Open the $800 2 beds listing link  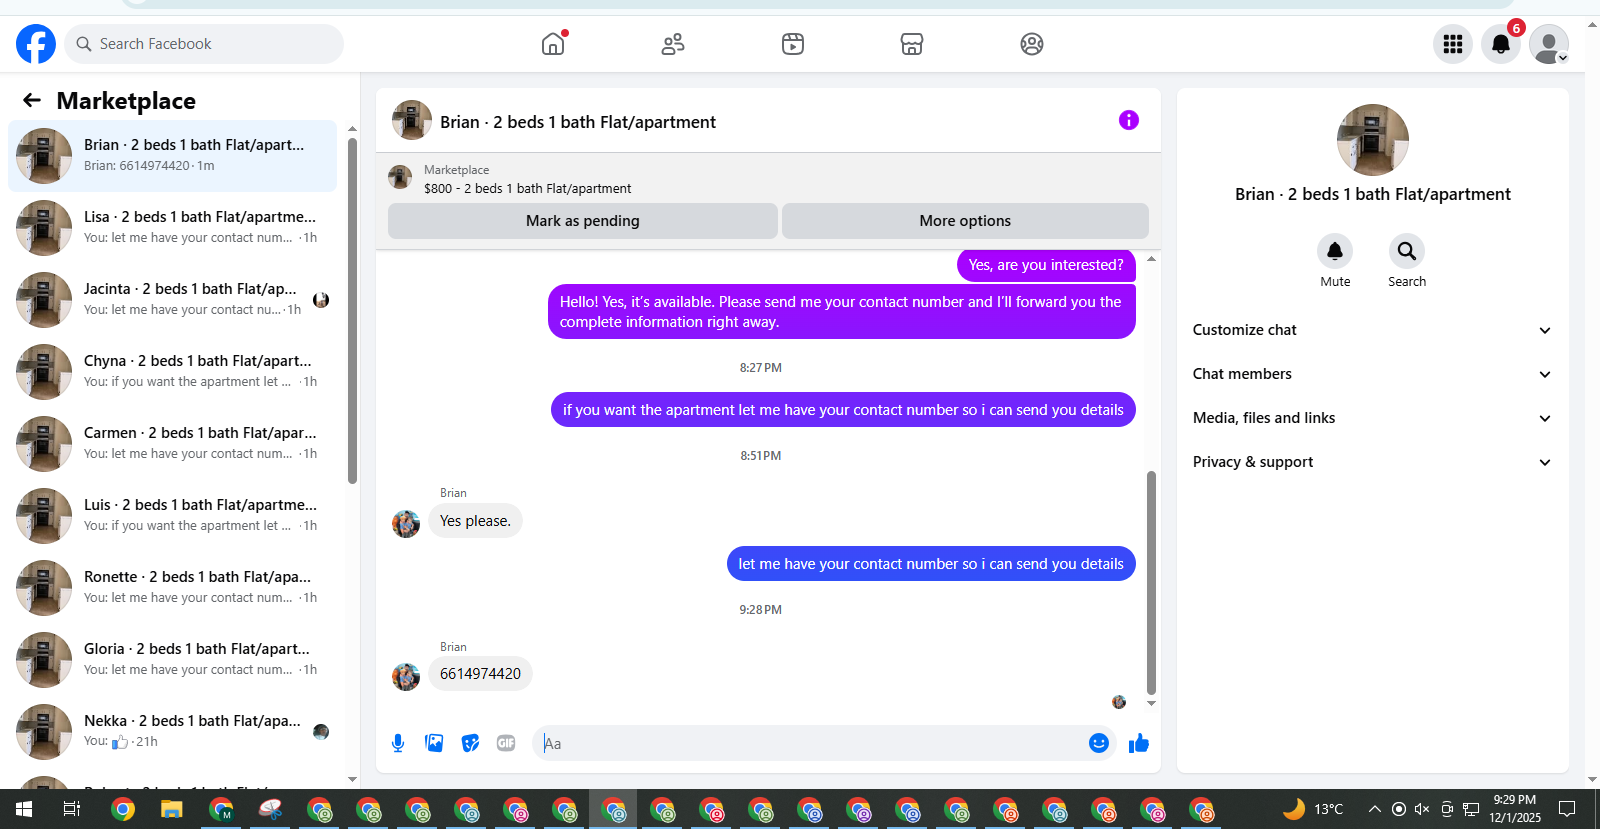tap(527, 188)
